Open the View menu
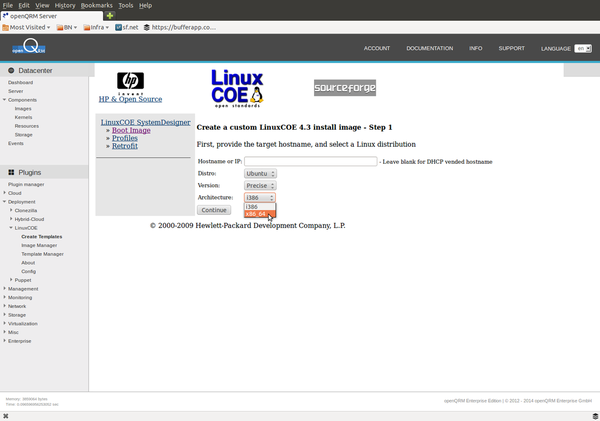600x421 pixels. click(x=42, y=5)
